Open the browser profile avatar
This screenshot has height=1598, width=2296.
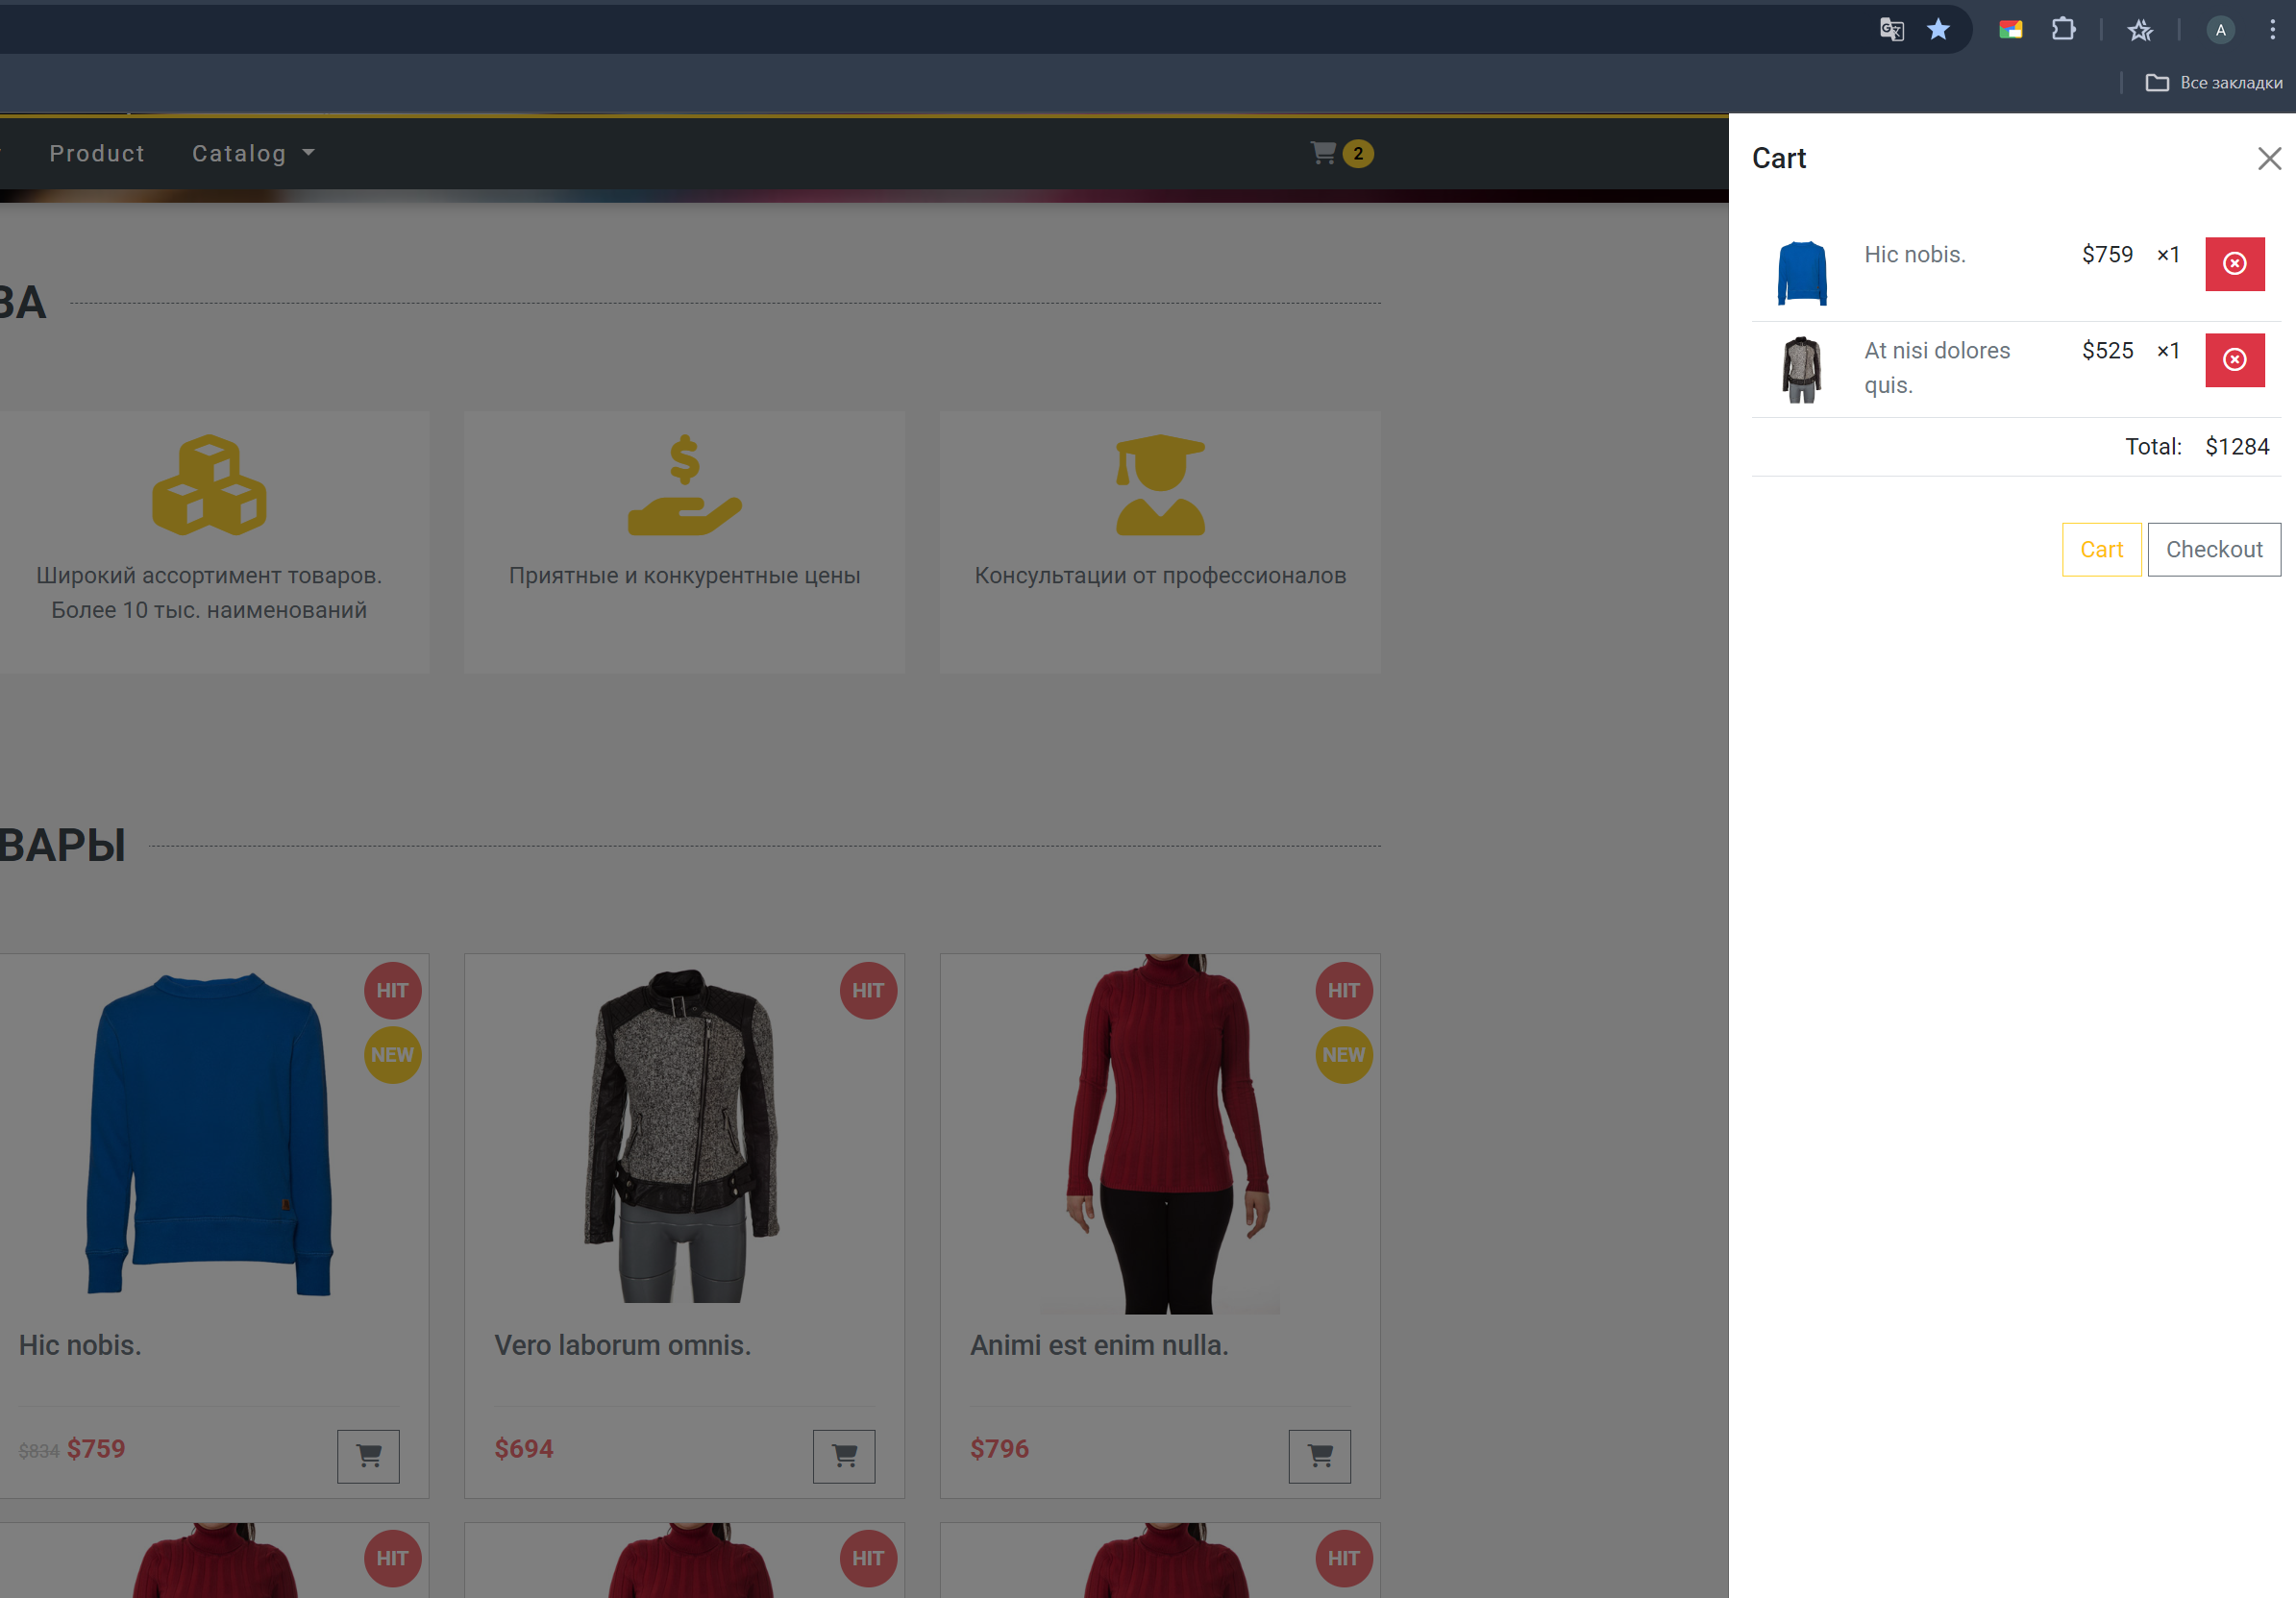2220,30
